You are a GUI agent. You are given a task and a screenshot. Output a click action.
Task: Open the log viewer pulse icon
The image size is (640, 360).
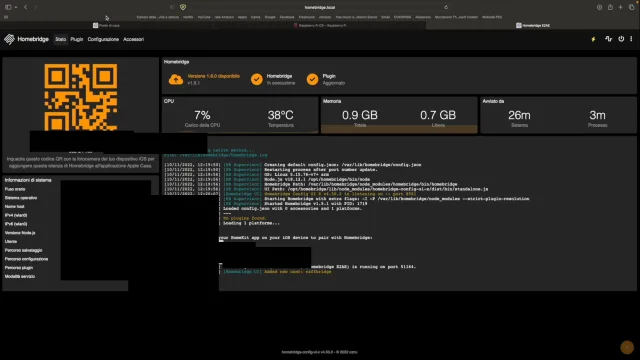click(608, 39)
